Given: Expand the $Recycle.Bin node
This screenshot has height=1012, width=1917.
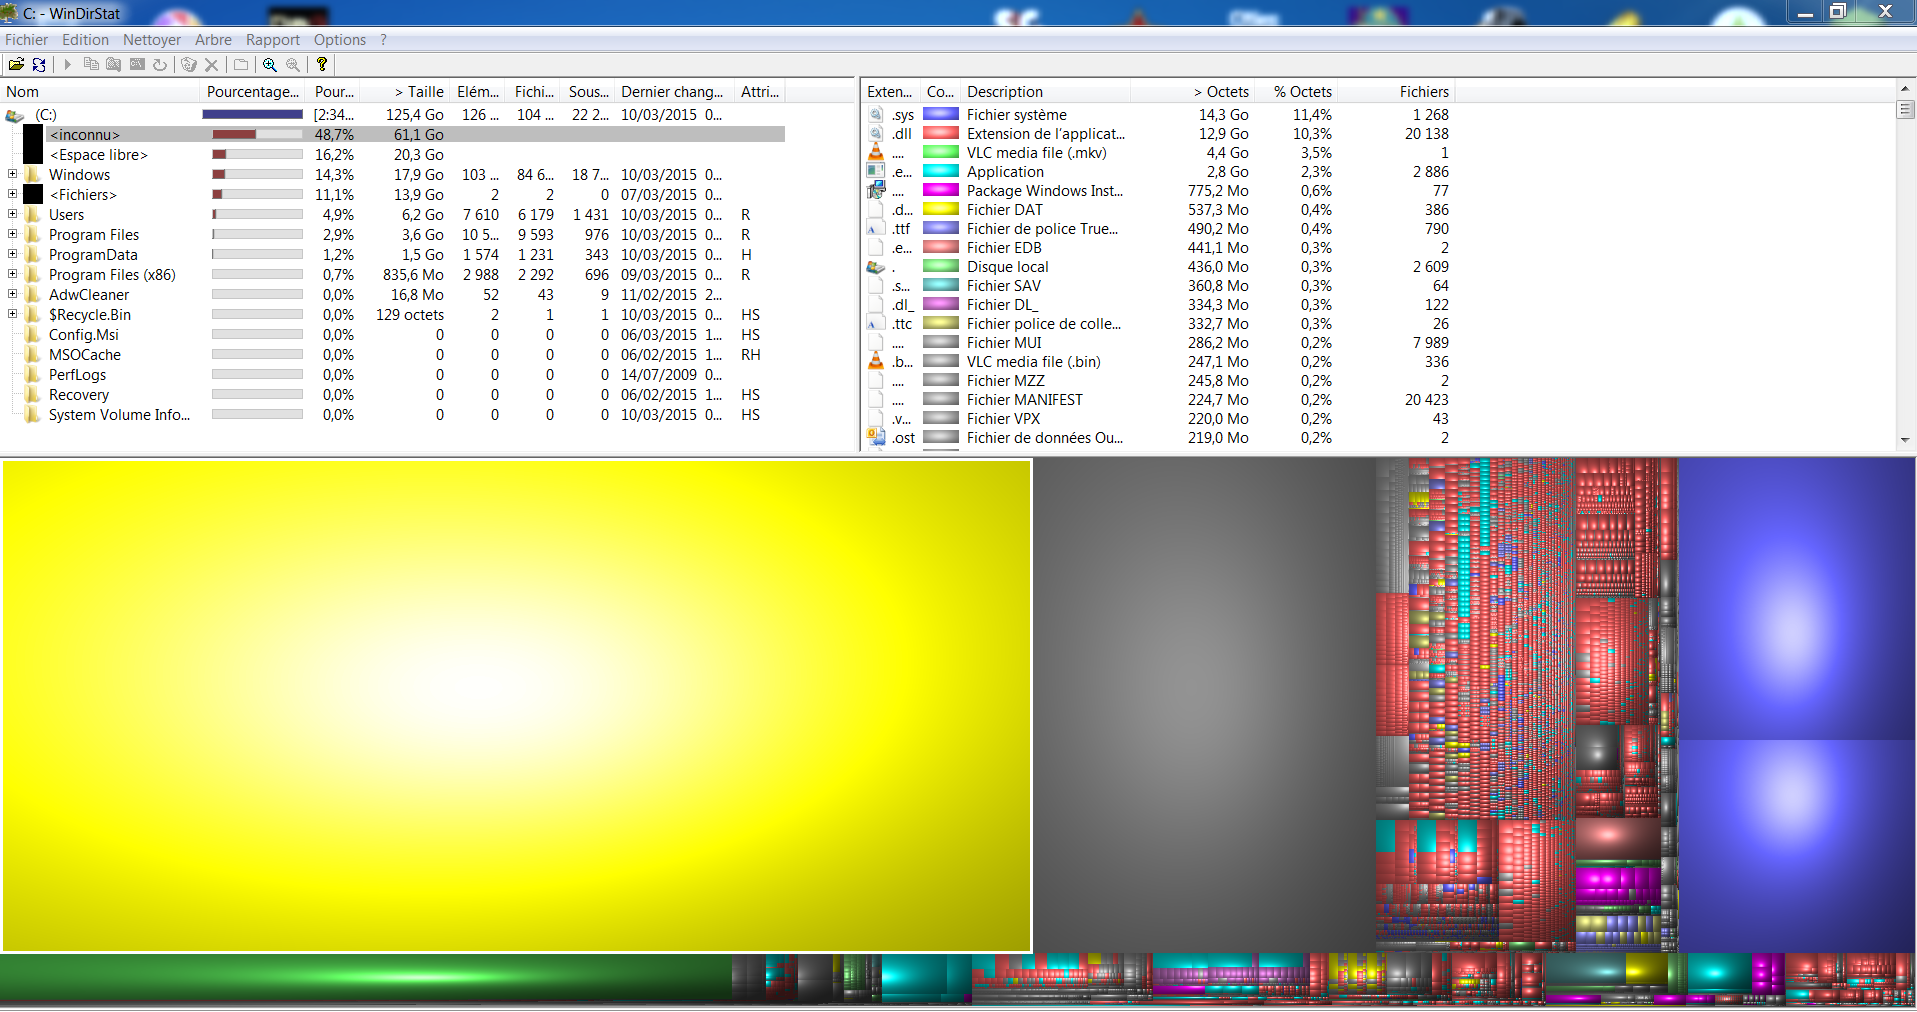Looking at the screenshot, I should [12, 314].
